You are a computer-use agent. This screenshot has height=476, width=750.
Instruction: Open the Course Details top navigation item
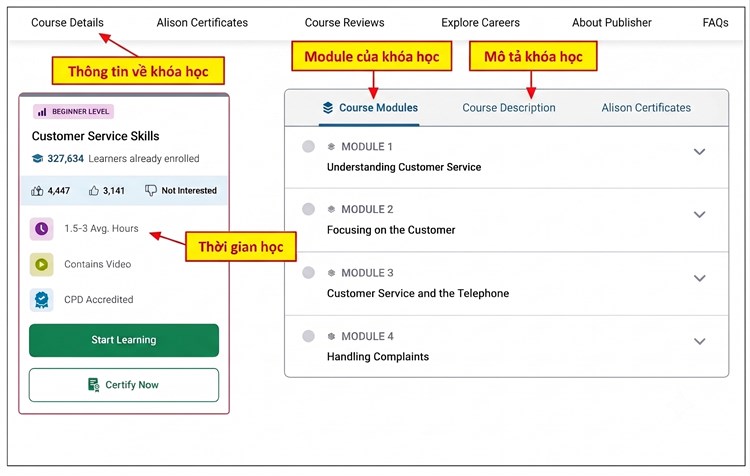click(x=67, y=22)
